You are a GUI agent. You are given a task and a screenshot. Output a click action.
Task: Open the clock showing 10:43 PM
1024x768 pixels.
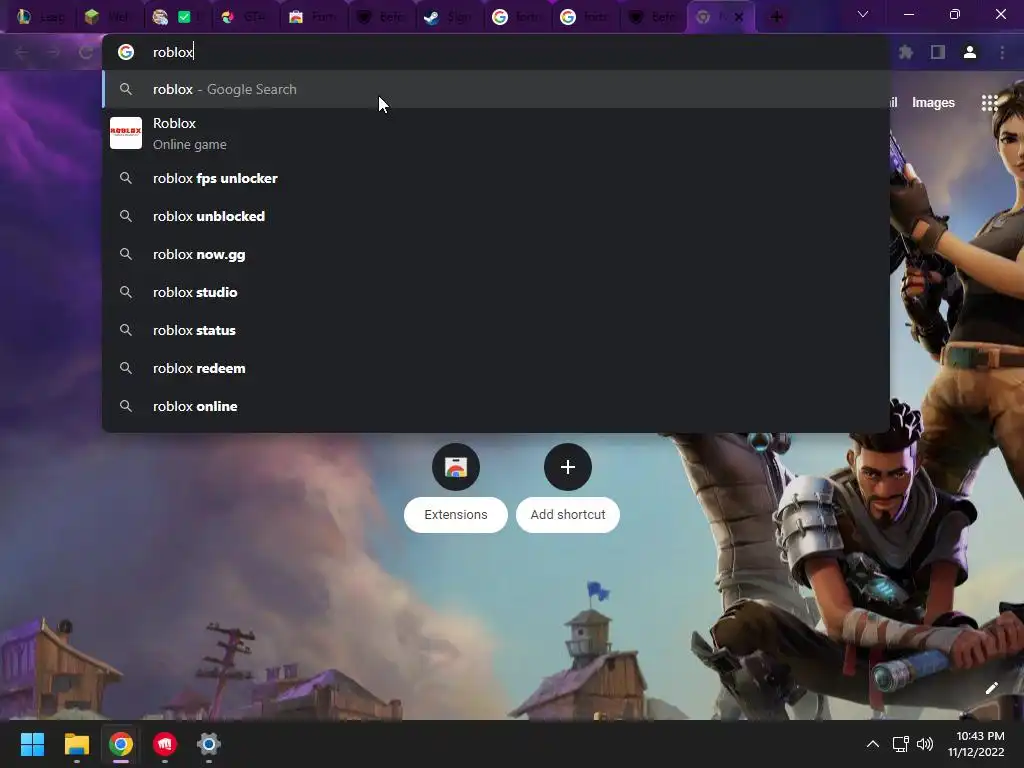click(976, 744)
